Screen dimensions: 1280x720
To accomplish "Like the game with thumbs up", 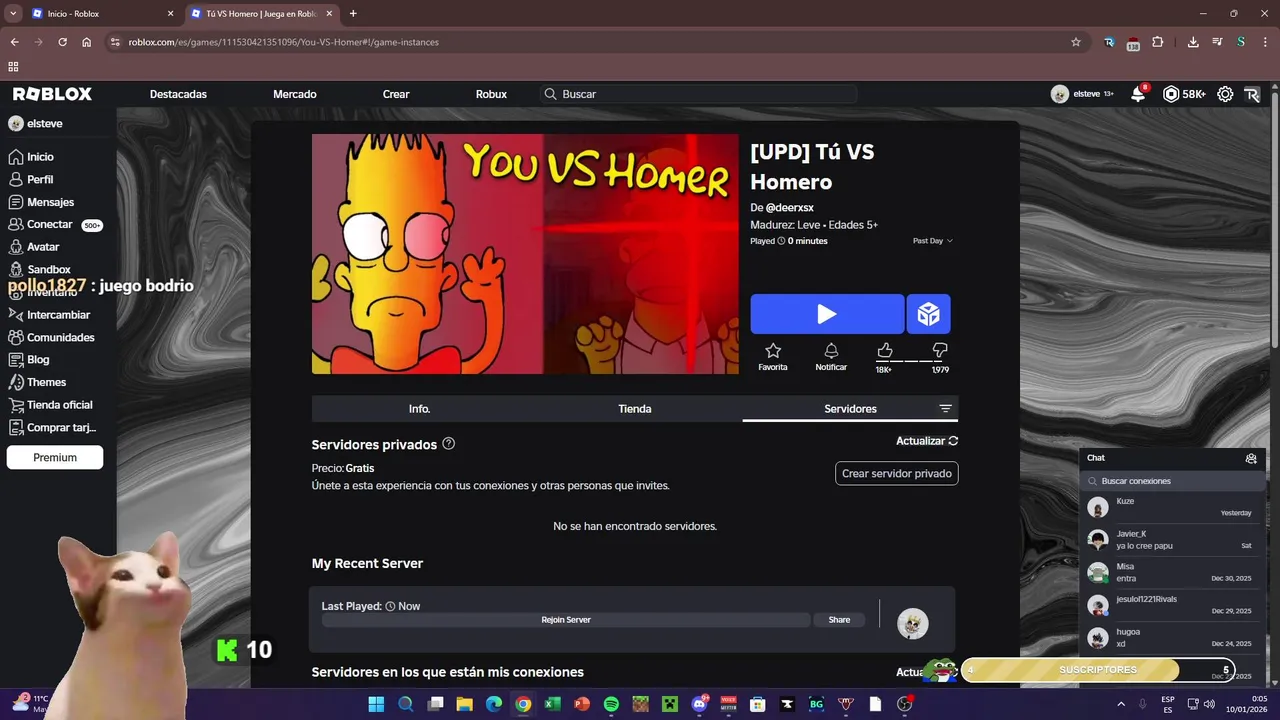I will [884, 351].
